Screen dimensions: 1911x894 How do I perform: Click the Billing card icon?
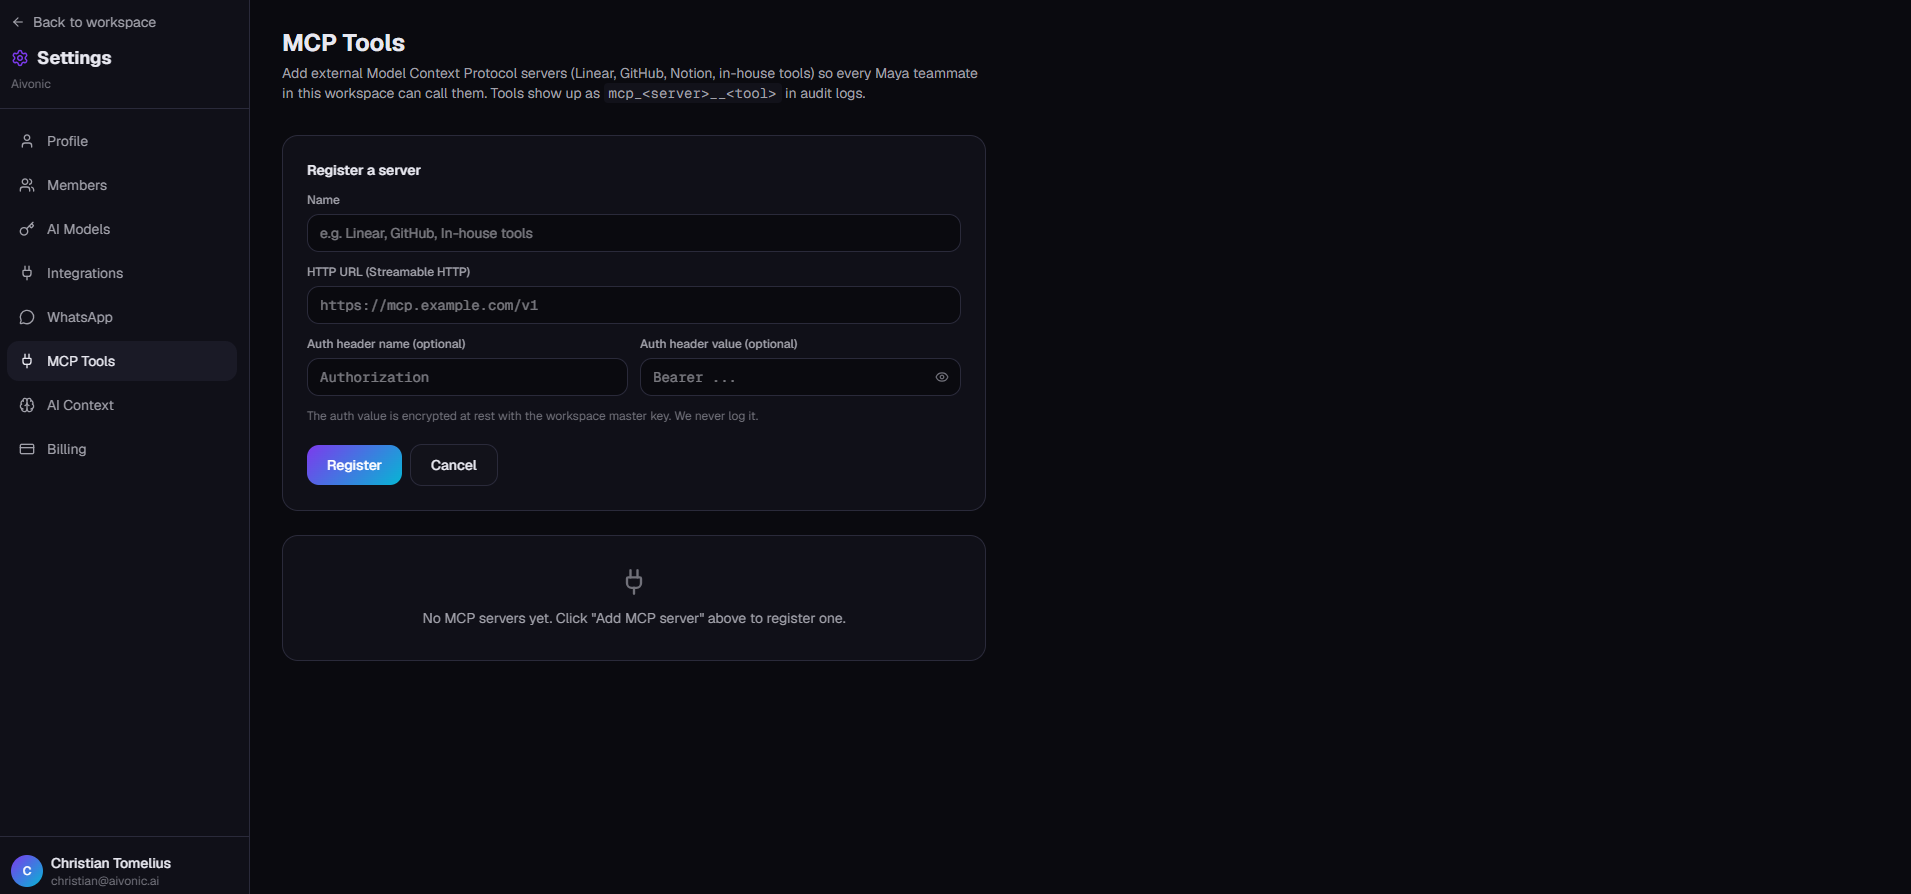point(27,449)
